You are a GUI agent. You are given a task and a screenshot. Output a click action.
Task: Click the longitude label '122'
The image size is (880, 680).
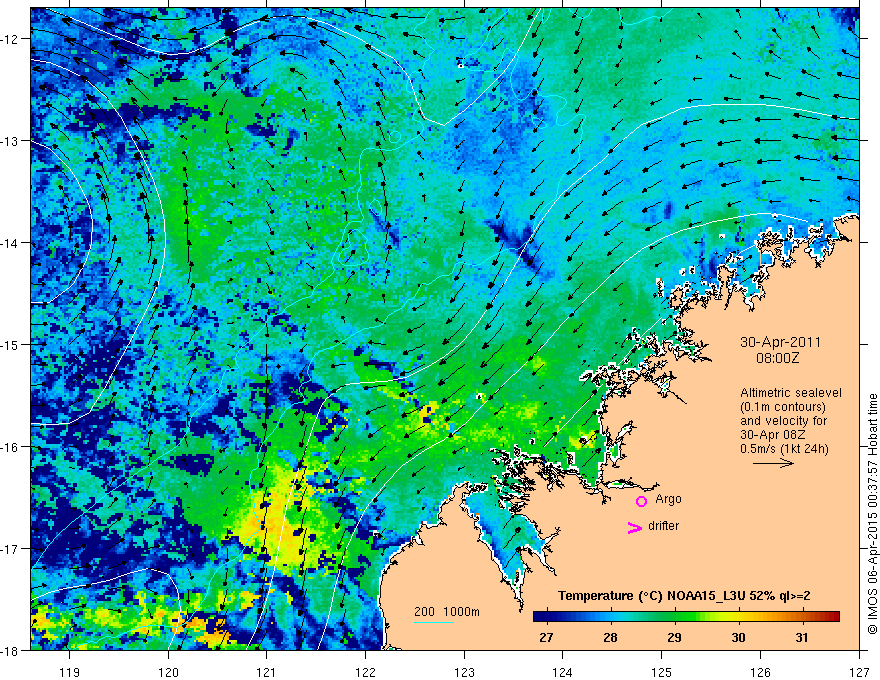(x=365, y=672)
